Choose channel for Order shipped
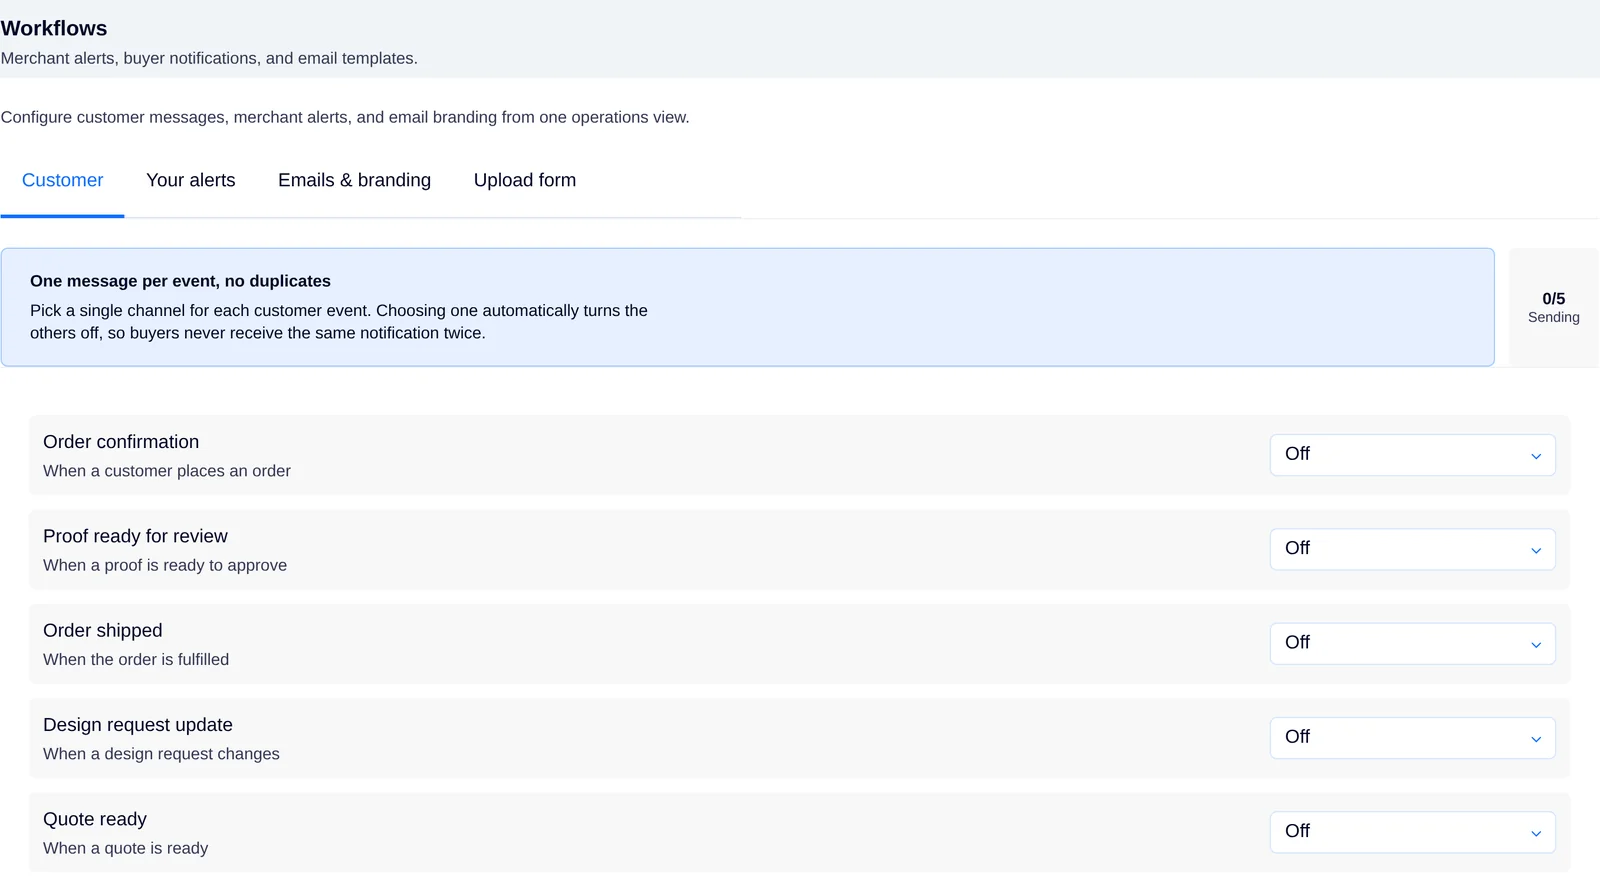Screen dimensions: 1600x876 coord(1412,643)
